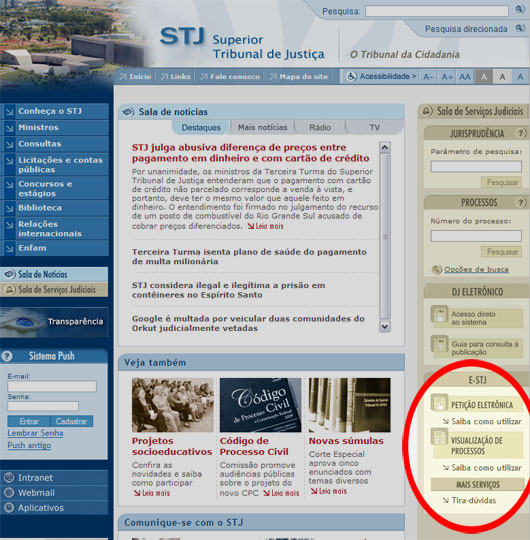
Task: Click the Push antigo link
Action: coord(29,445)
